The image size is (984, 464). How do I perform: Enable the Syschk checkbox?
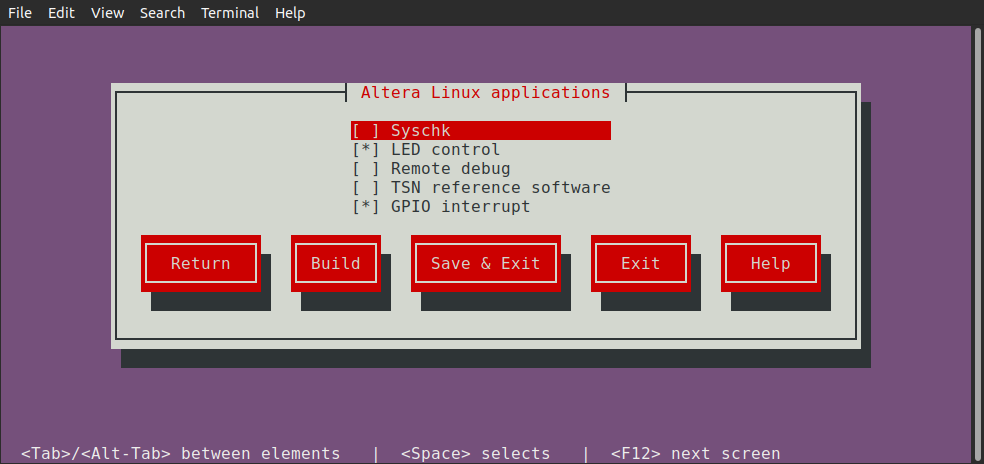[x=366, y=131]
